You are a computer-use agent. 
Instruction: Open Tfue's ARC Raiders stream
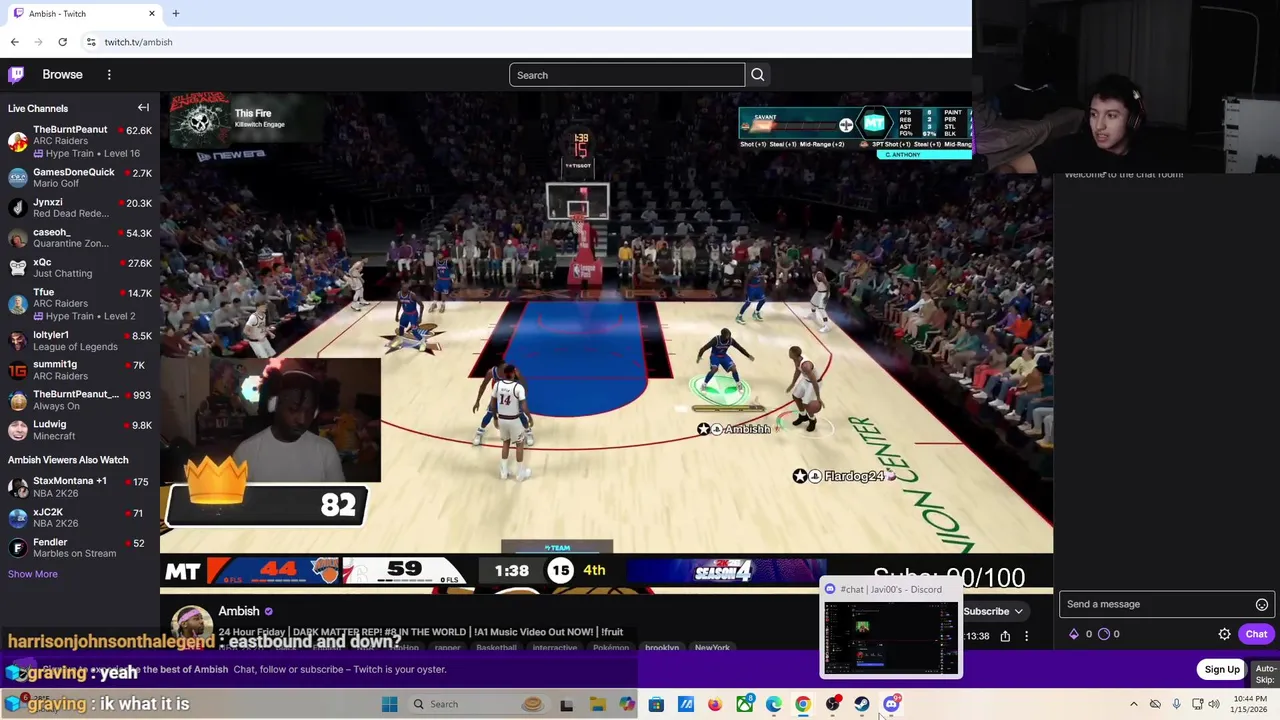80,304
